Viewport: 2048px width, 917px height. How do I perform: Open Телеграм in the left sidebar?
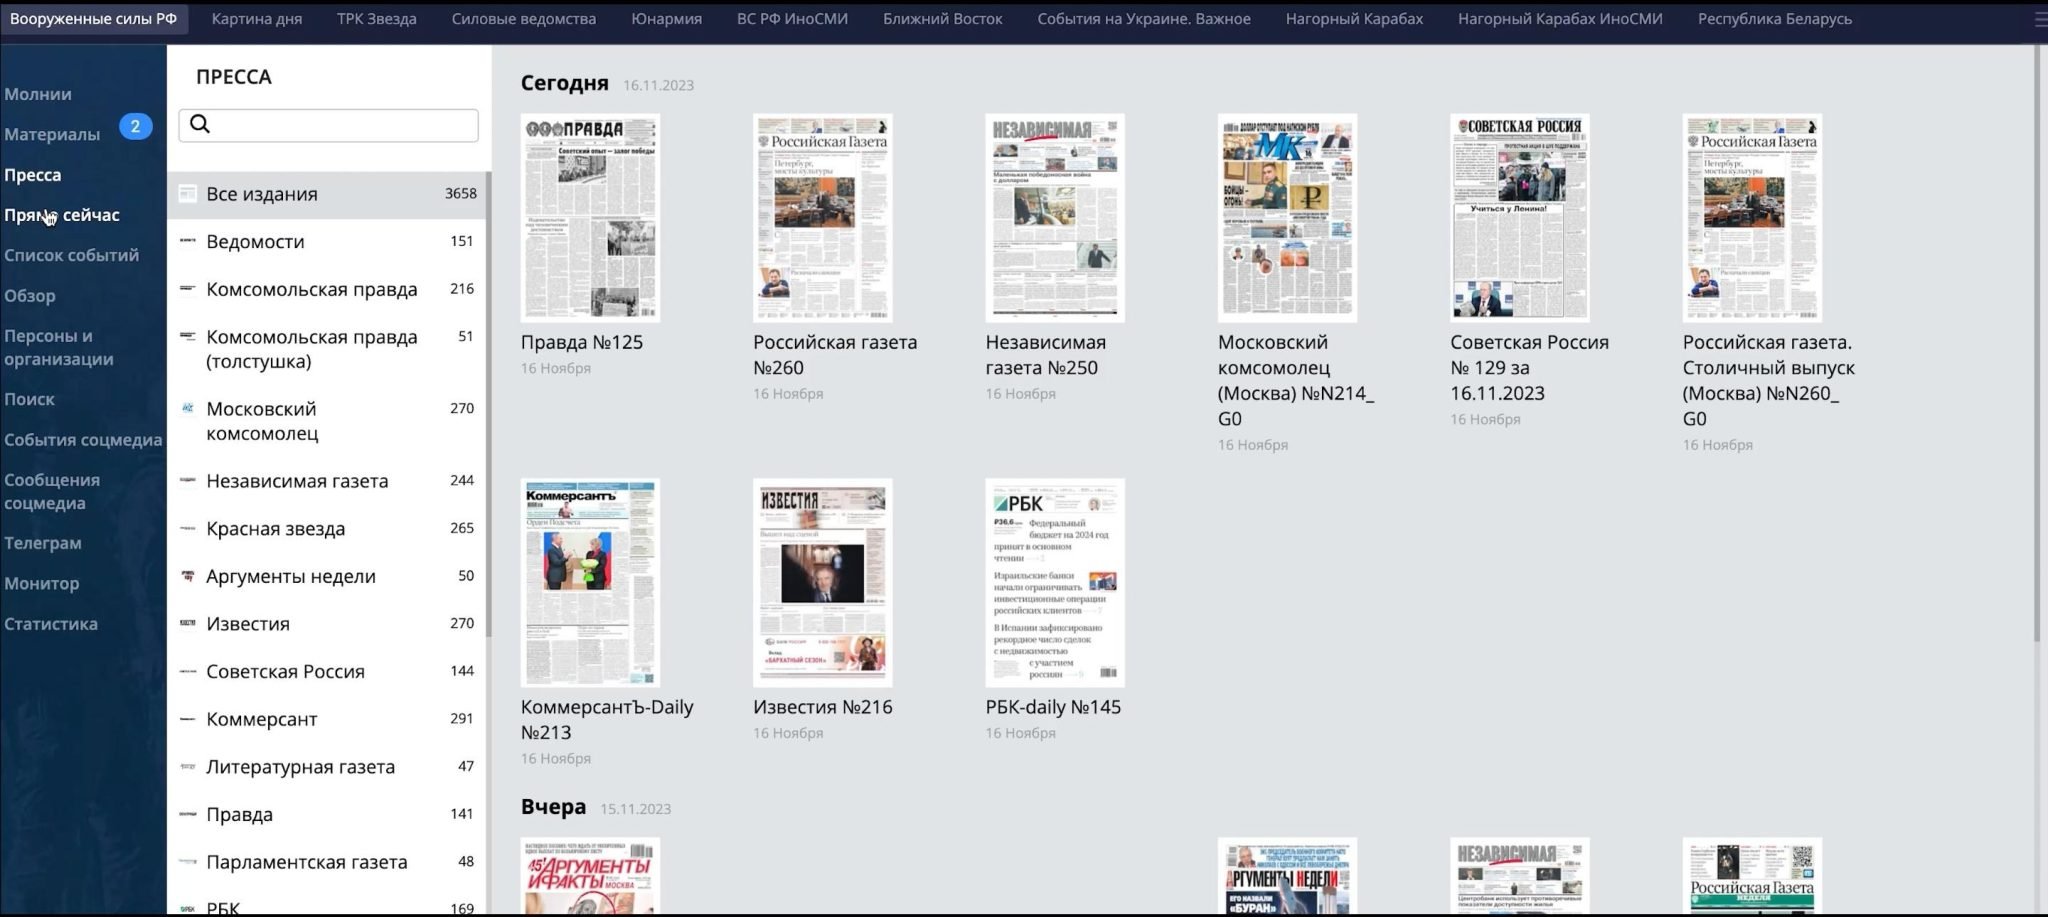pos(43,543)
